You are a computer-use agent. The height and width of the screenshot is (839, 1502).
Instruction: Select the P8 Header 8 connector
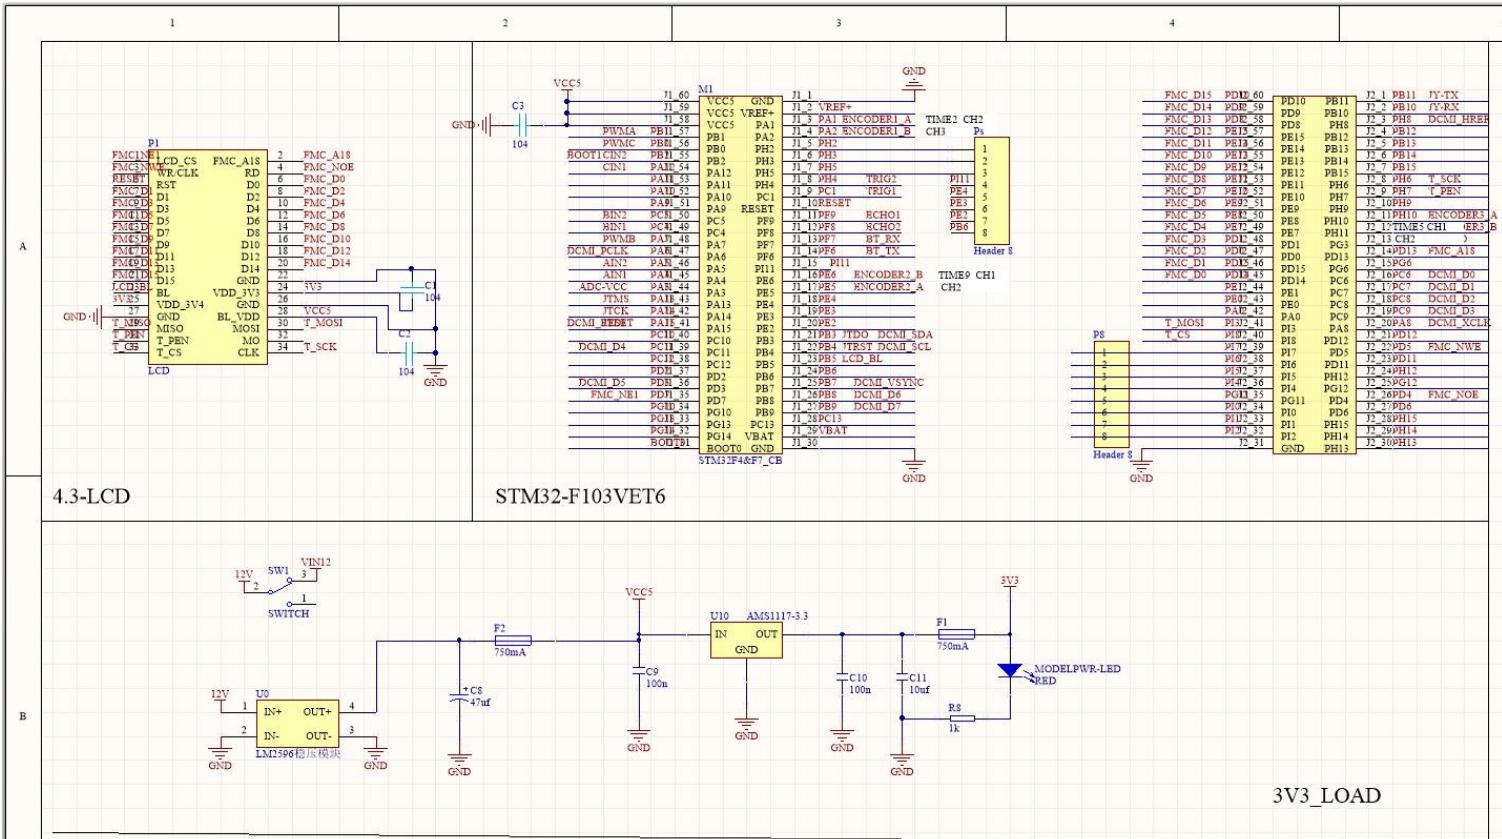point(1110,394)
